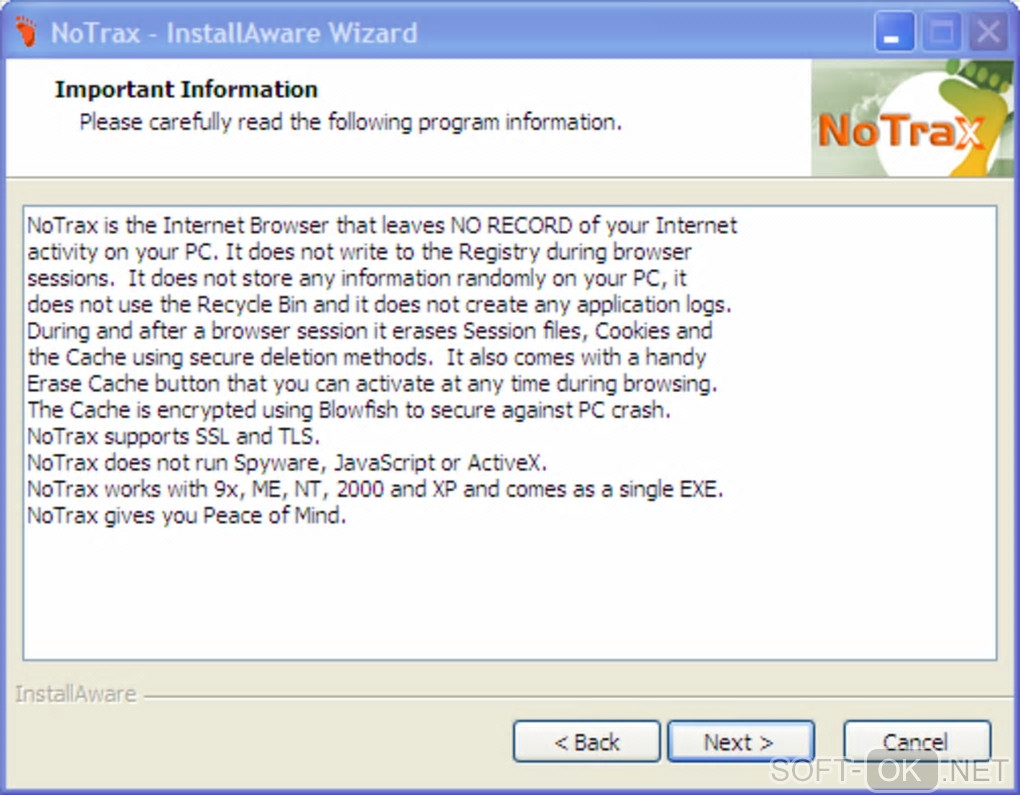This screenshot has width=1020, height=795.
Task: Click line starting "Erase Cache button that you can activate"
Action: click(372, 383)
